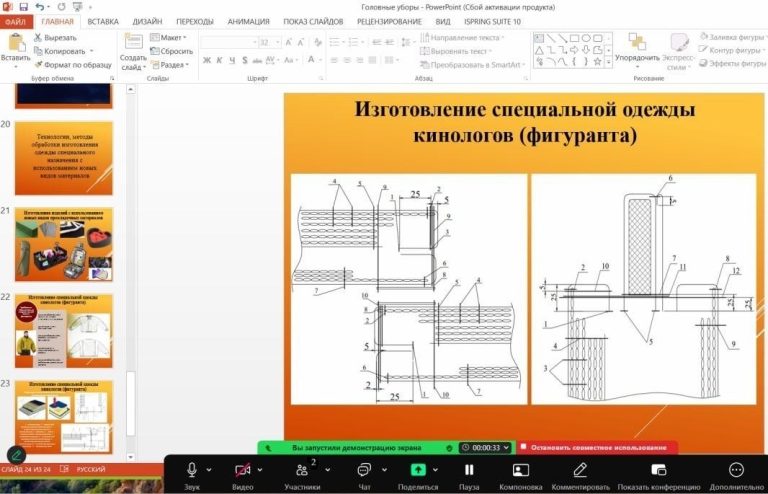Click Остановить совместное использование
768x494 pixels.
[x=599, y=447]
